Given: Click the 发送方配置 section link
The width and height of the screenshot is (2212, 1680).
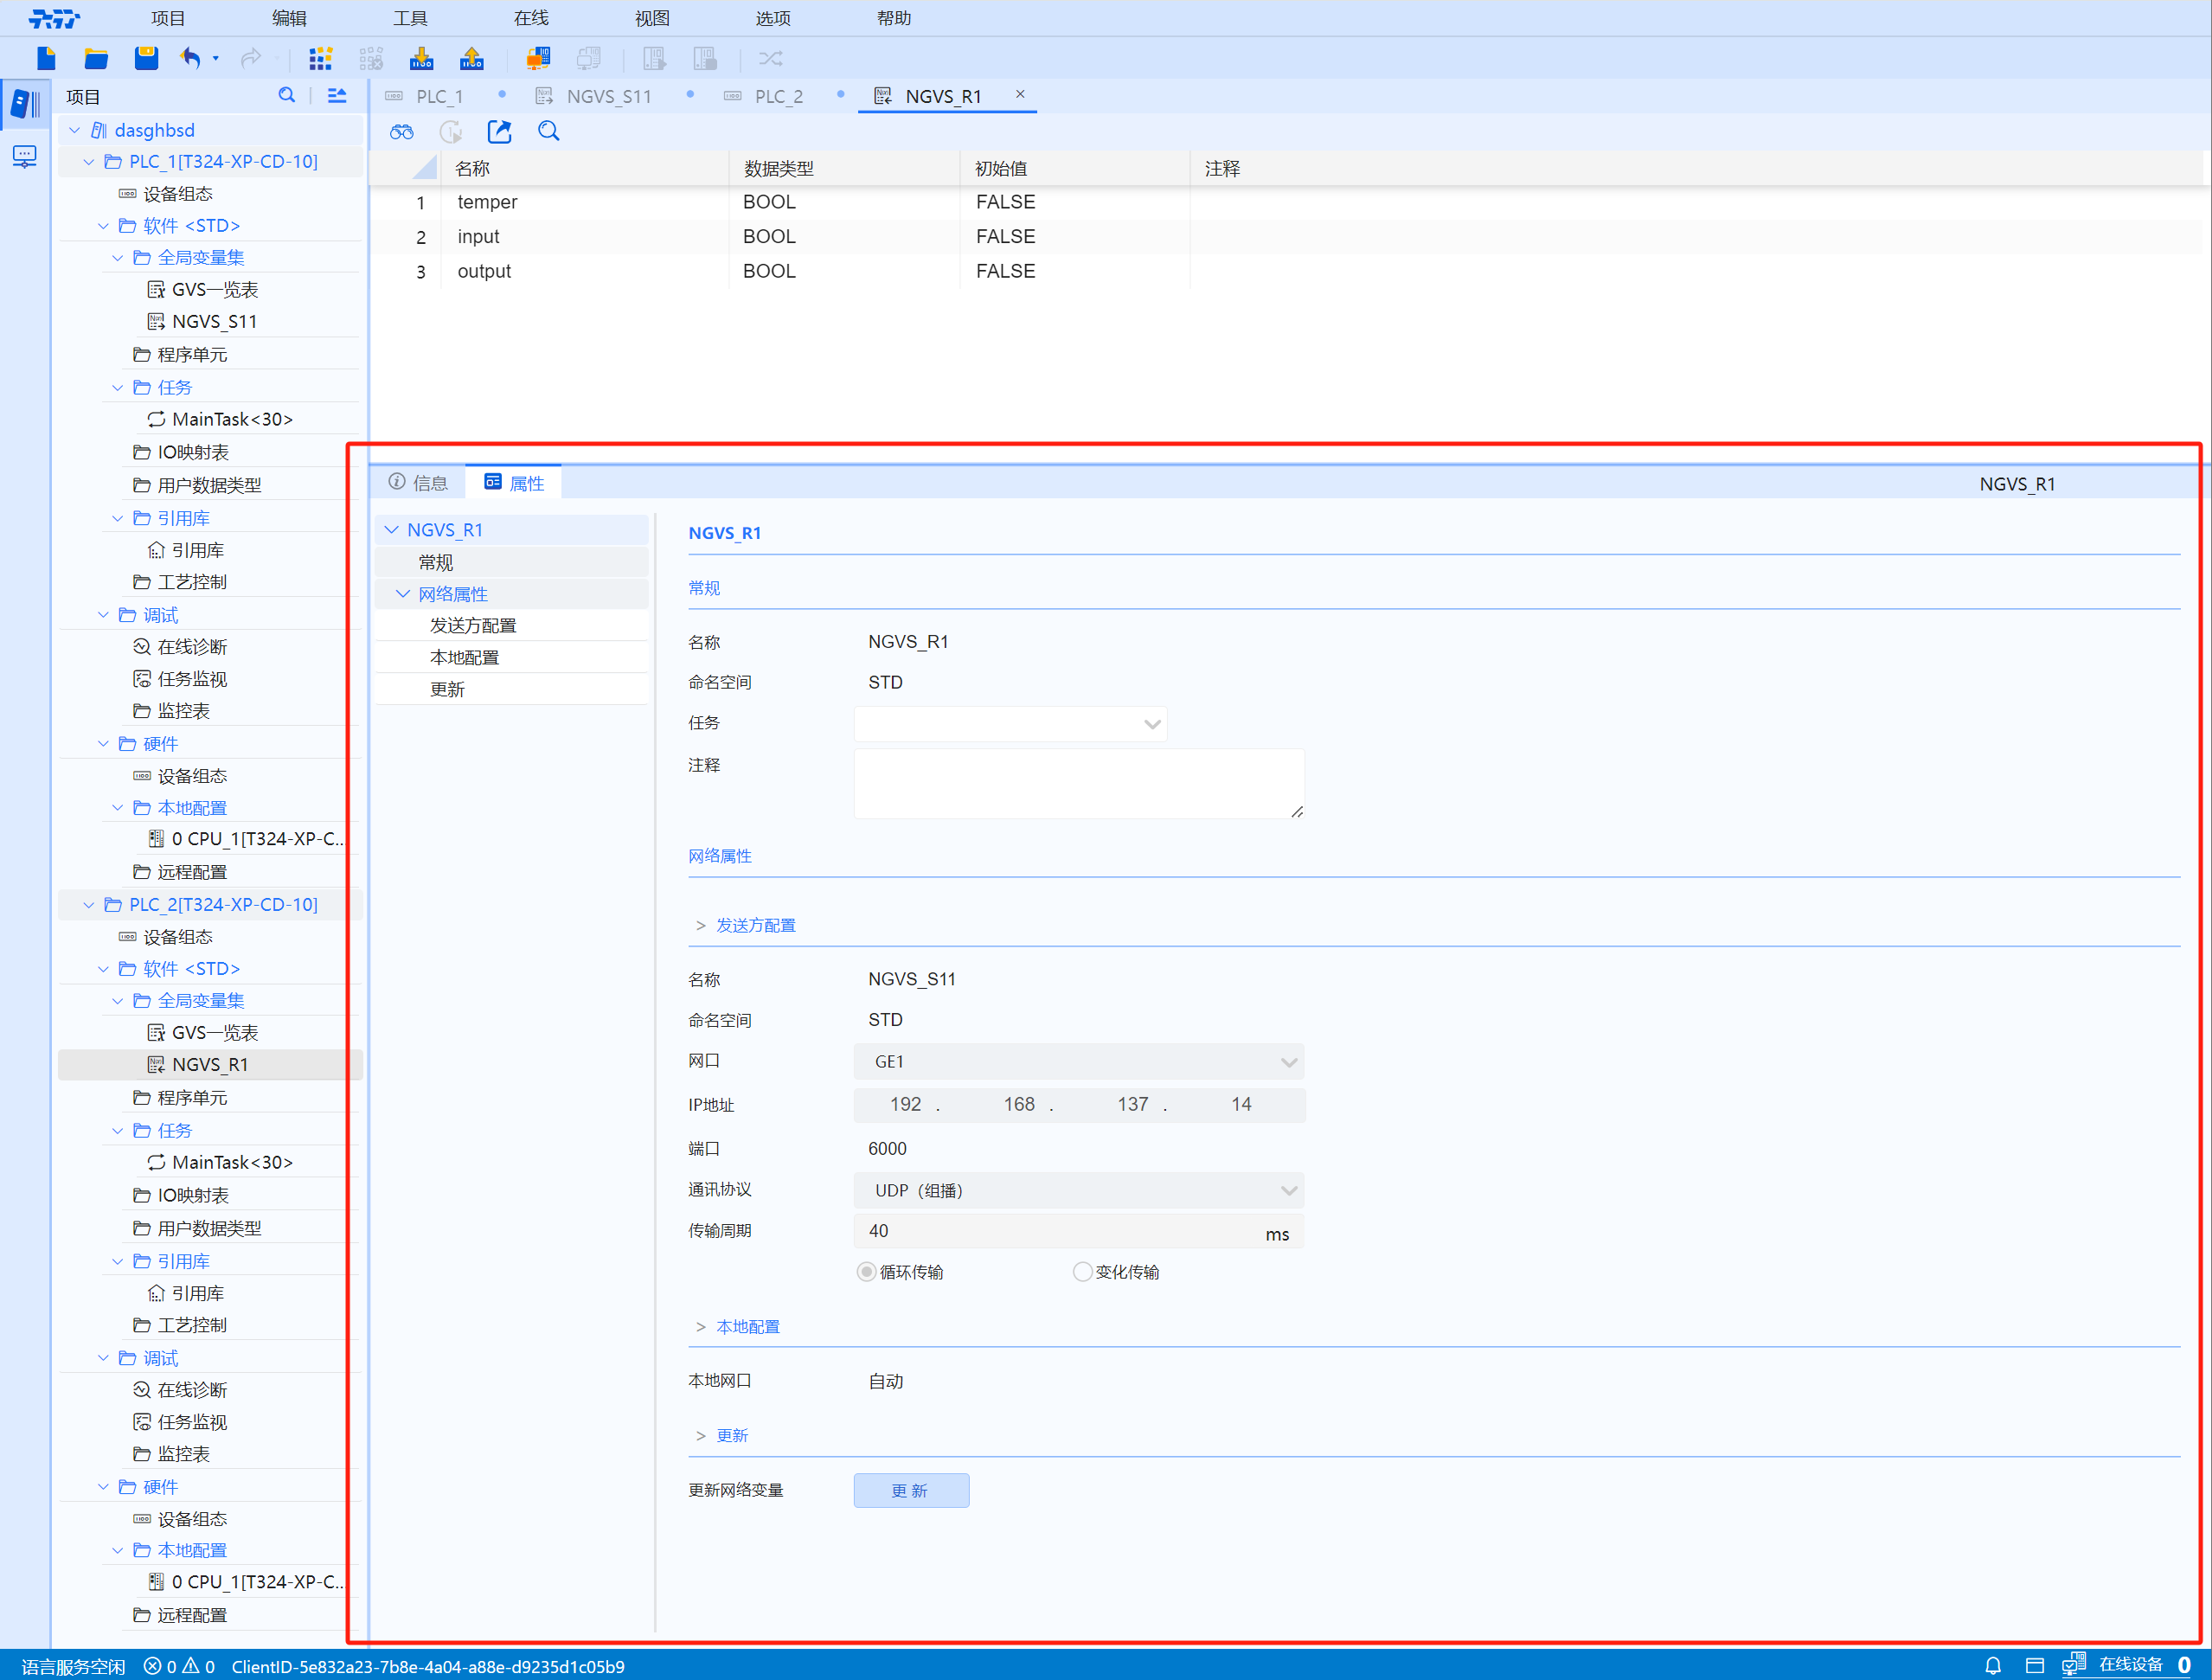Looking at the screenshot, I should pos(755,925).
